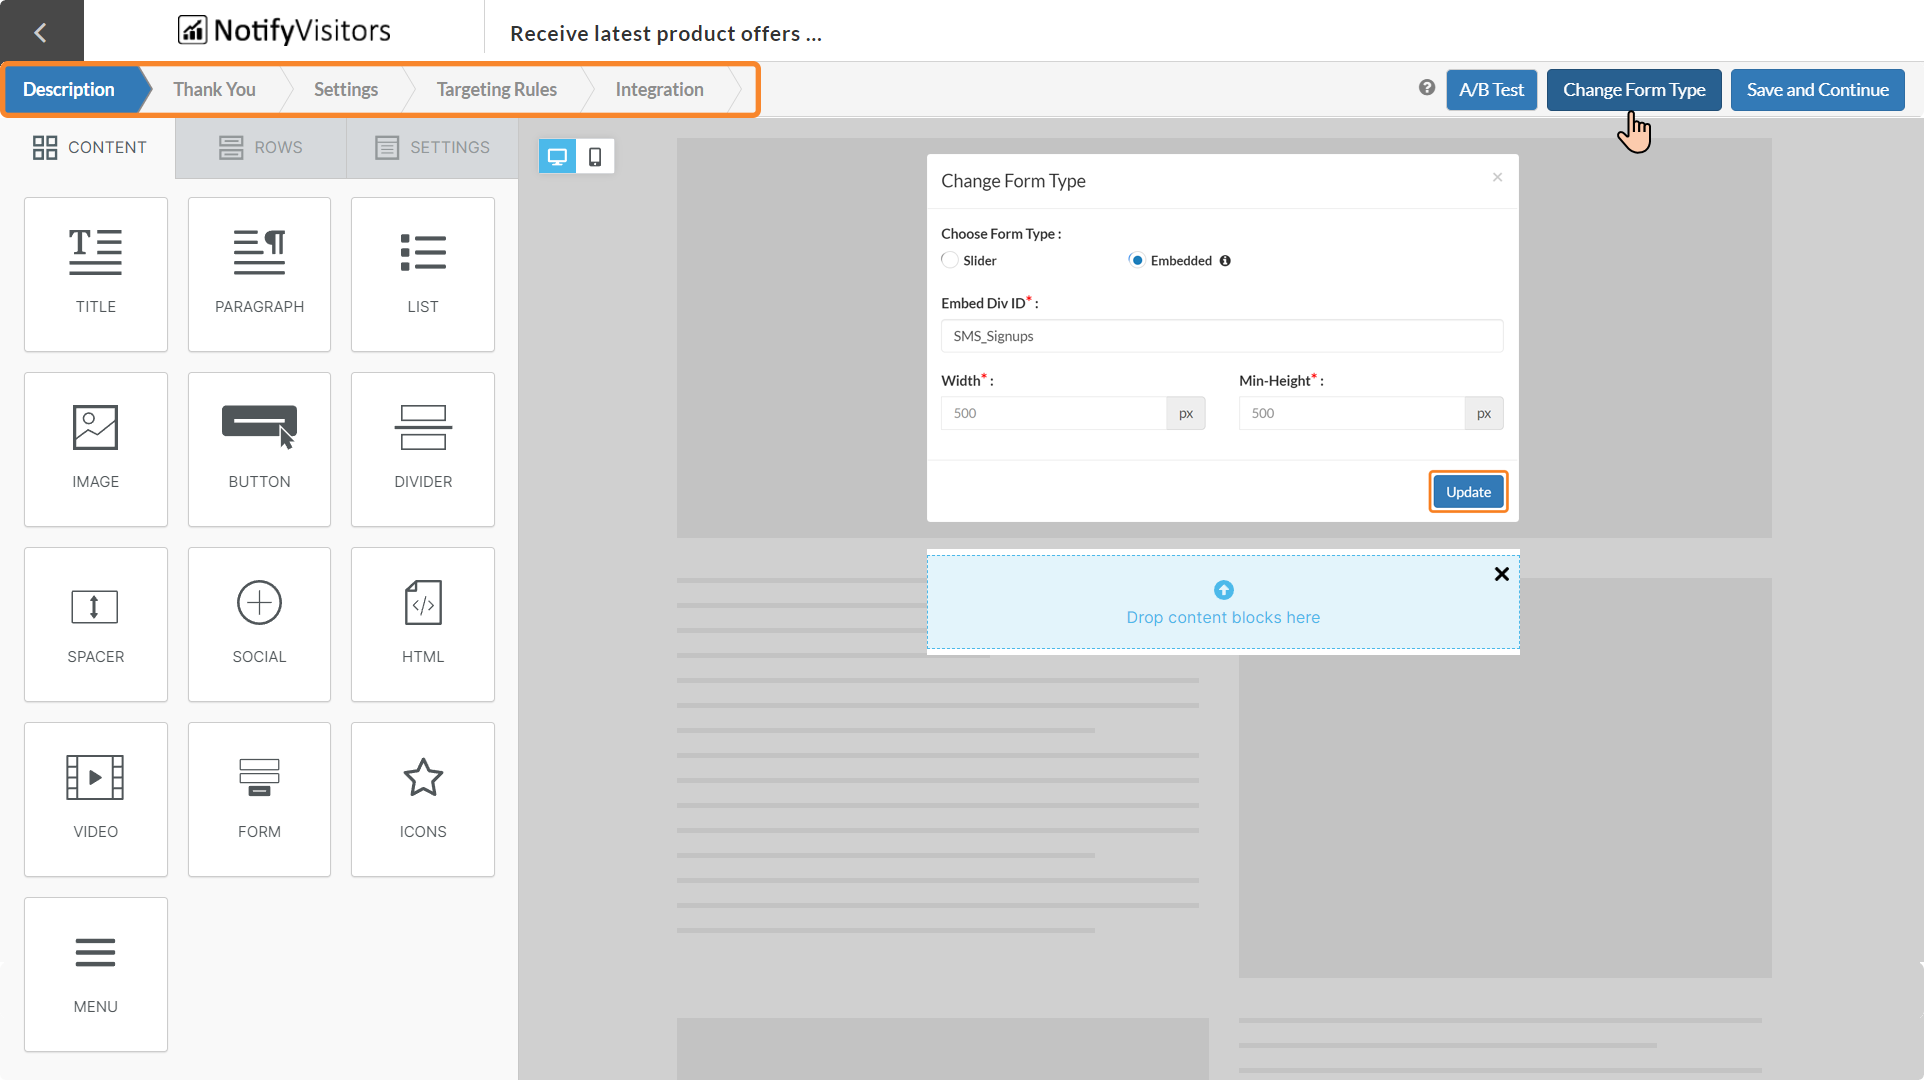The width and height of the screenshot is (1924, 1080).
Task: Remove the drop content blocks row
Action: coord(1501,574)
